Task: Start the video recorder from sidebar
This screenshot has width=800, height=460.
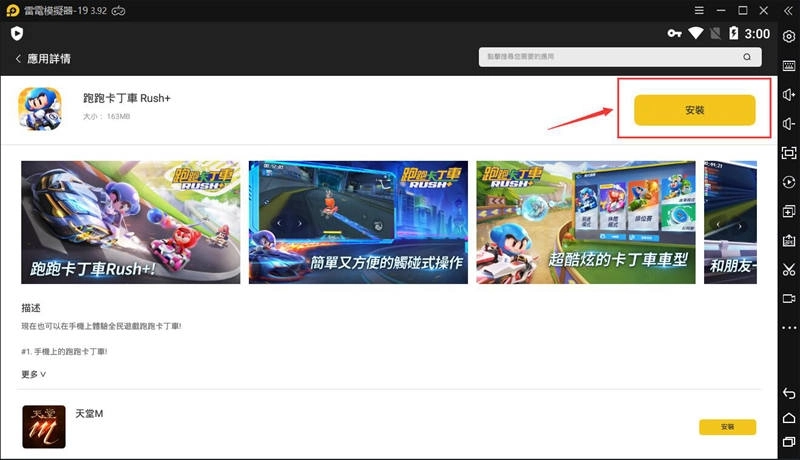Action: 789,298
